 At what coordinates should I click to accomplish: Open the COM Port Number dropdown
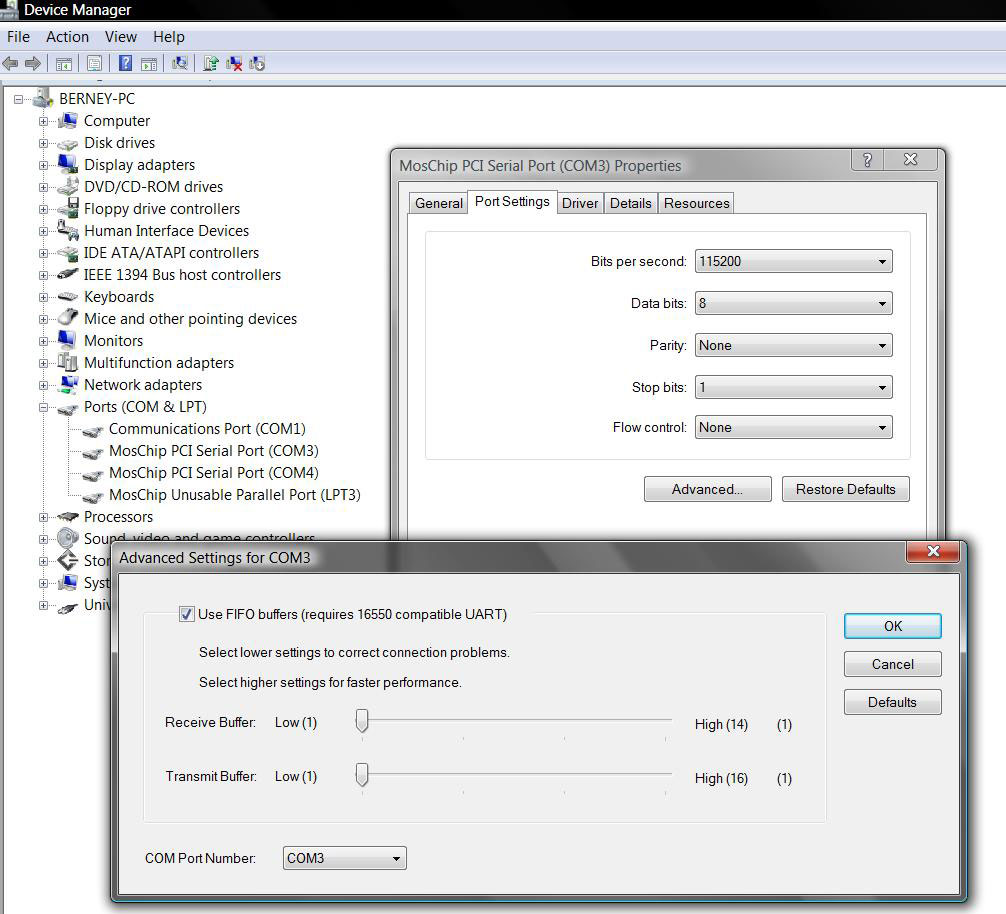(345, 858)
